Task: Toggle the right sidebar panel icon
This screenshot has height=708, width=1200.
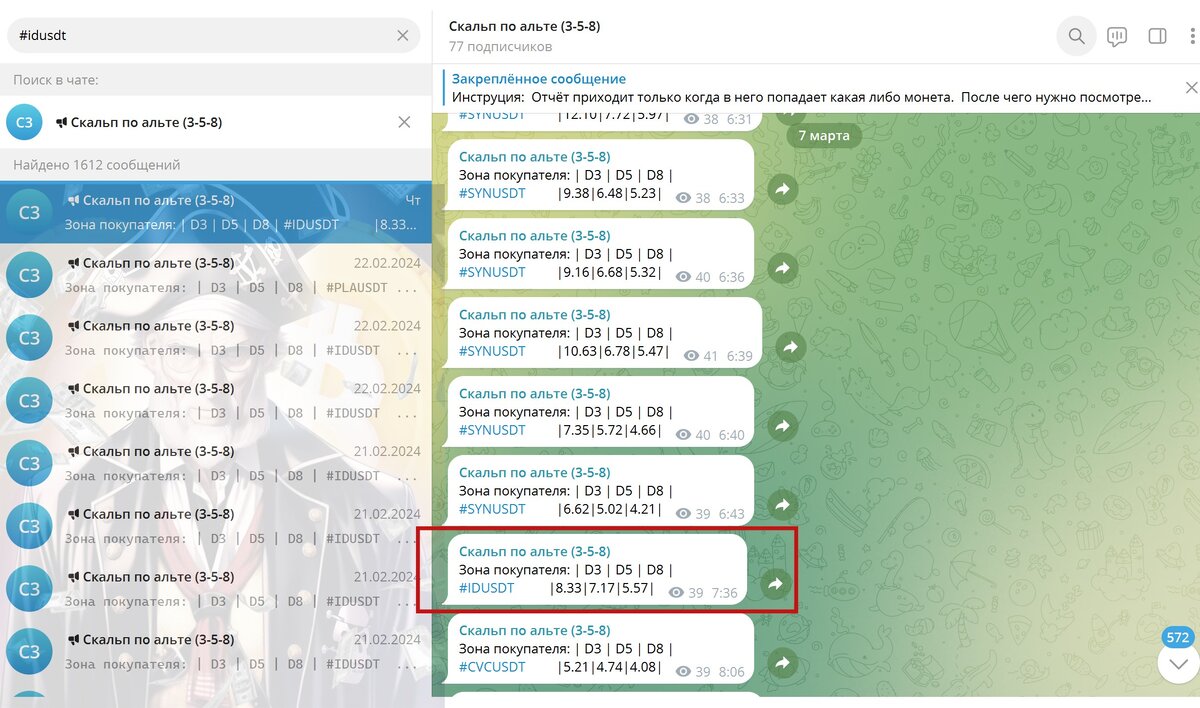Action: click(1157, 37)
